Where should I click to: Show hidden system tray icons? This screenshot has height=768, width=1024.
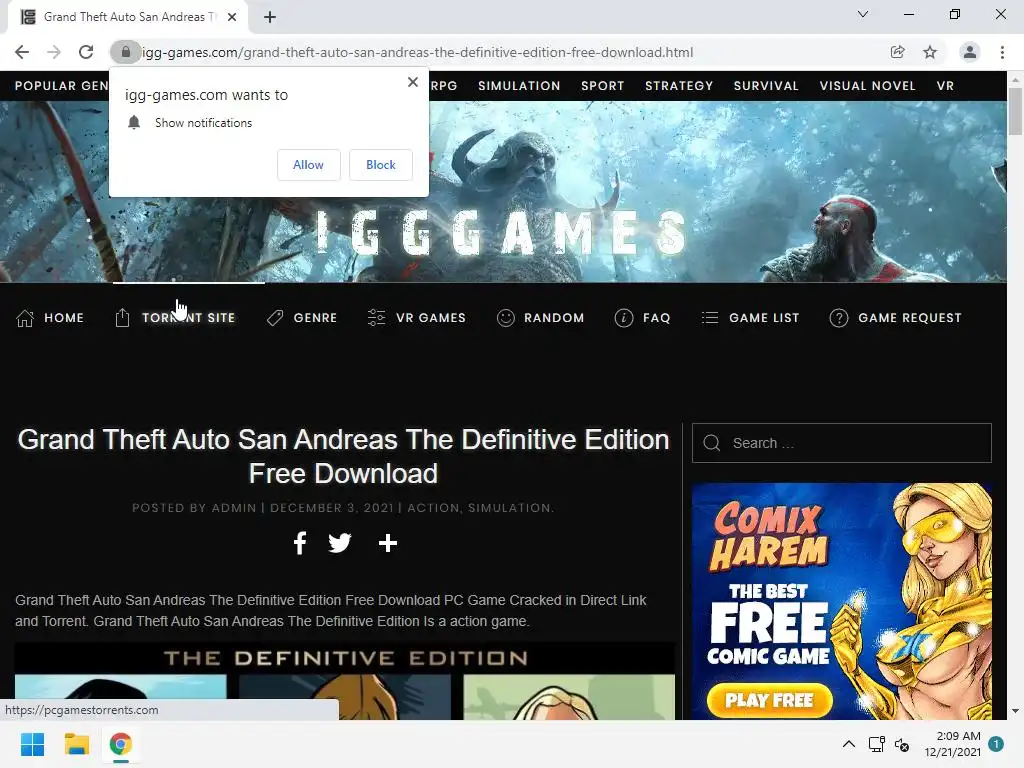(848, 744)
